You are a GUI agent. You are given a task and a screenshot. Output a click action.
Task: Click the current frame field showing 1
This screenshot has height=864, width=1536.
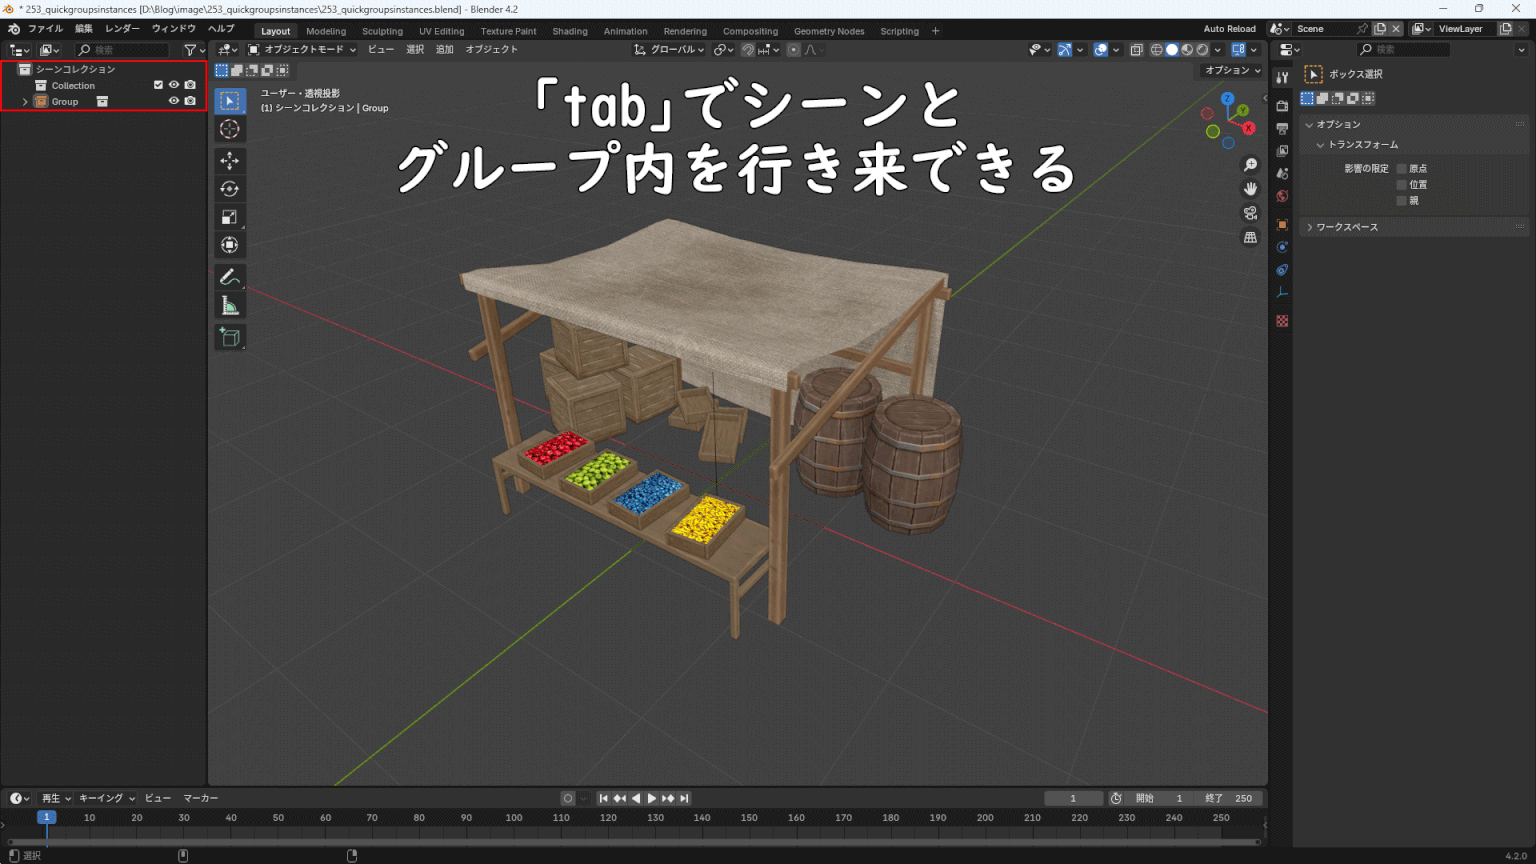(1074, 798)
